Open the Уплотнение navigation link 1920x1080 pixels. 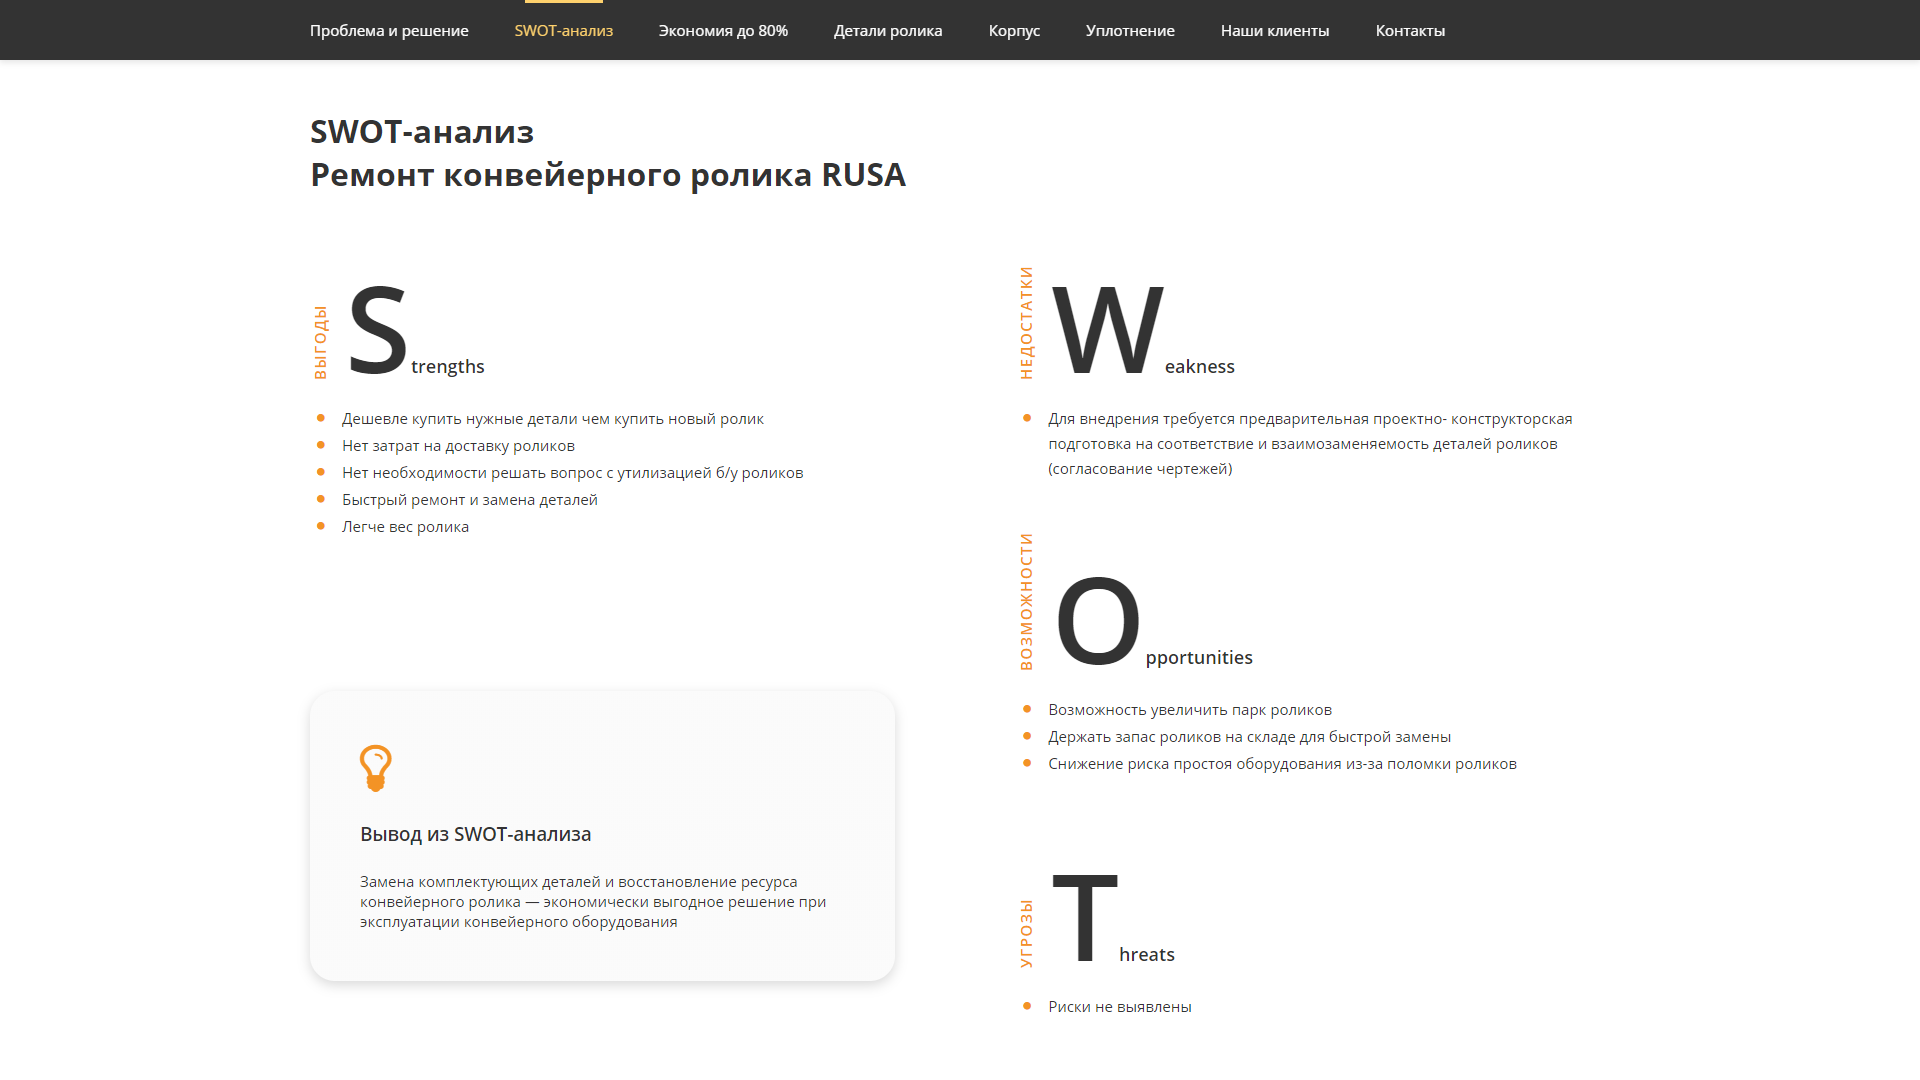(1130, 31)
